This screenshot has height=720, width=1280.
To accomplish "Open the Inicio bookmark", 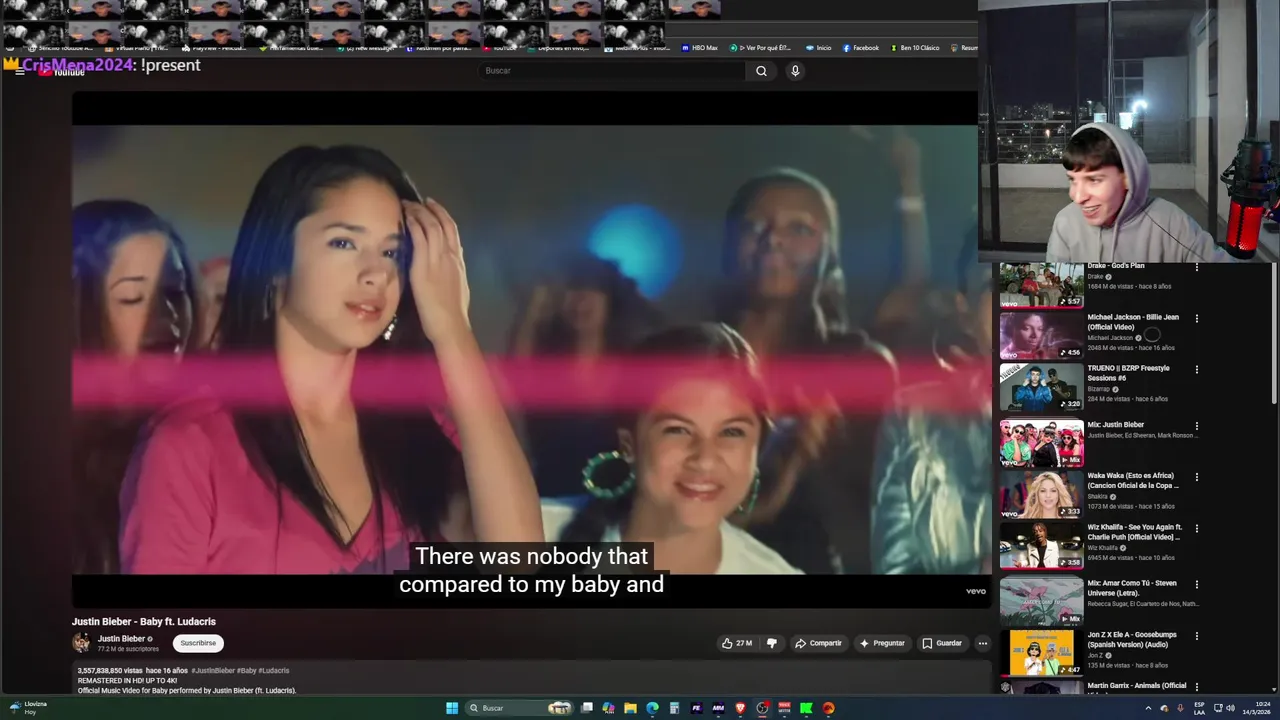I will pos(818,48).
